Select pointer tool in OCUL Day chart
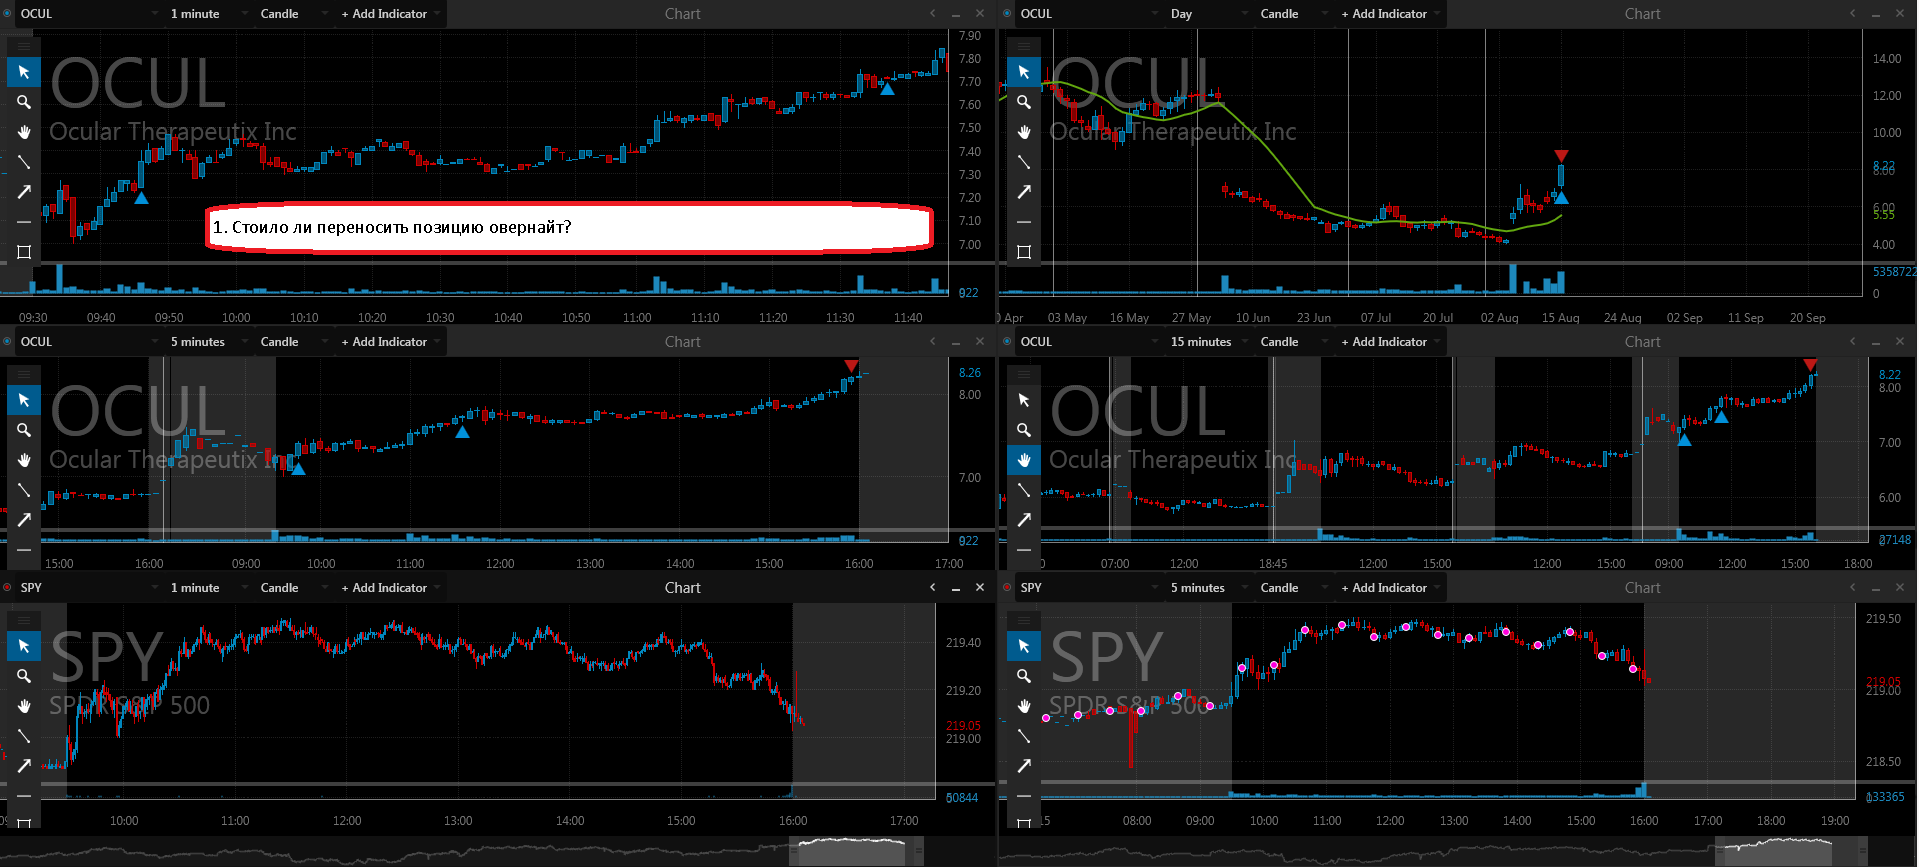The height and width of the screenshot is (867, 1919). tap(1024, 72)
